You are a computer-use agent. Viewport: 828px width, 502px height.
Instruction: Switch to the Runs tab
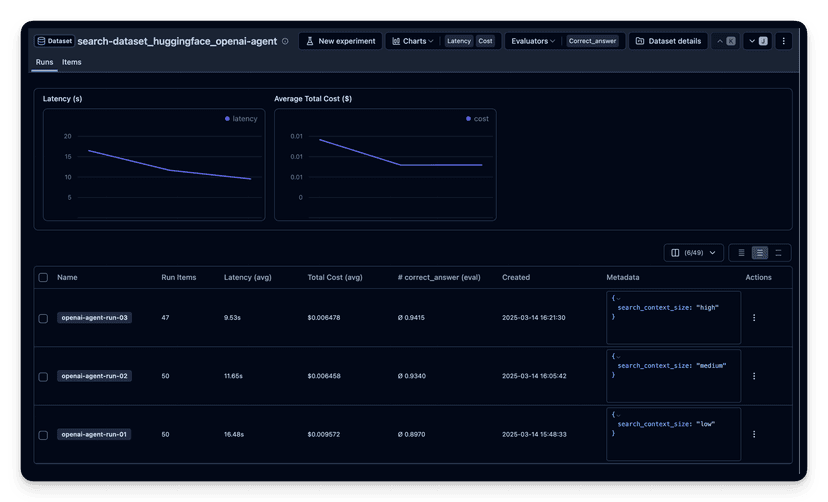[x=44, y=62]
